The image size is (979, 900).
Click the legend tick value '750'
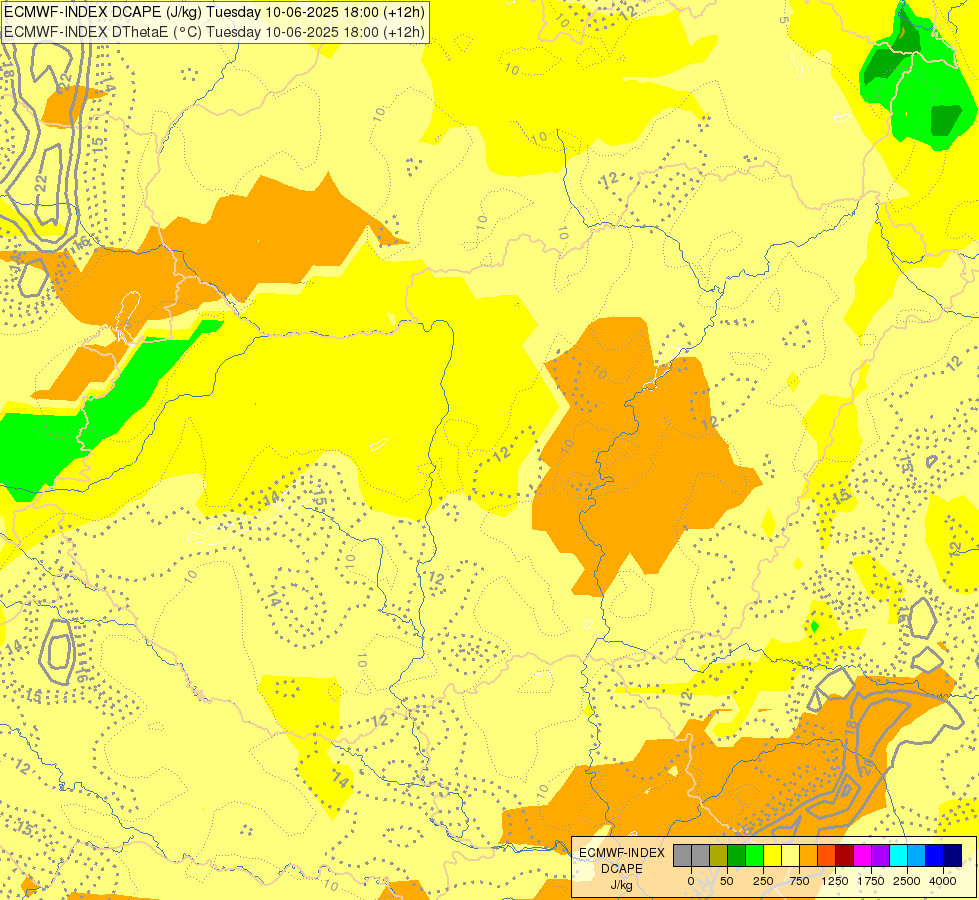pyautogui.click(x=799, y=881)
